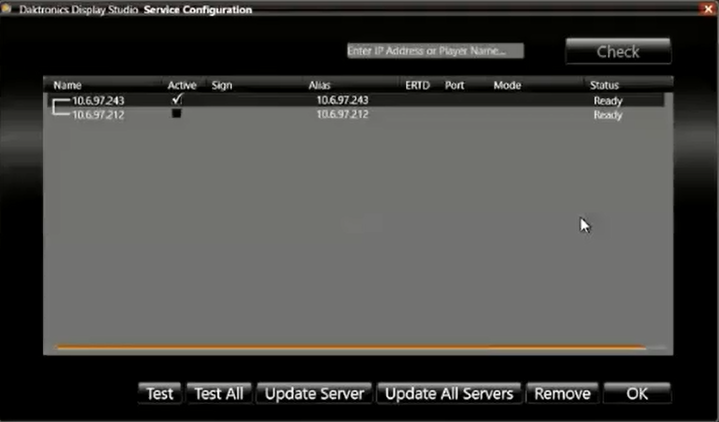Sort by Name column header

(67, 85)
